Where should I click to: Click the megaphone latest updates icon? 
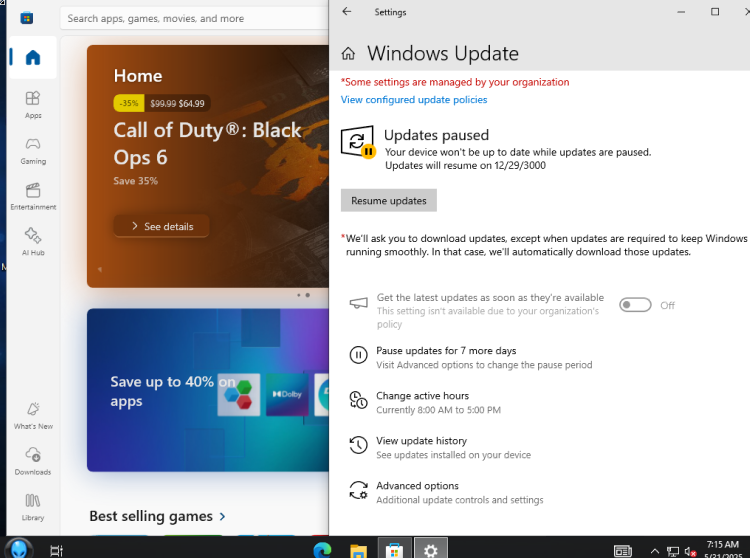[x=358, y=303]
